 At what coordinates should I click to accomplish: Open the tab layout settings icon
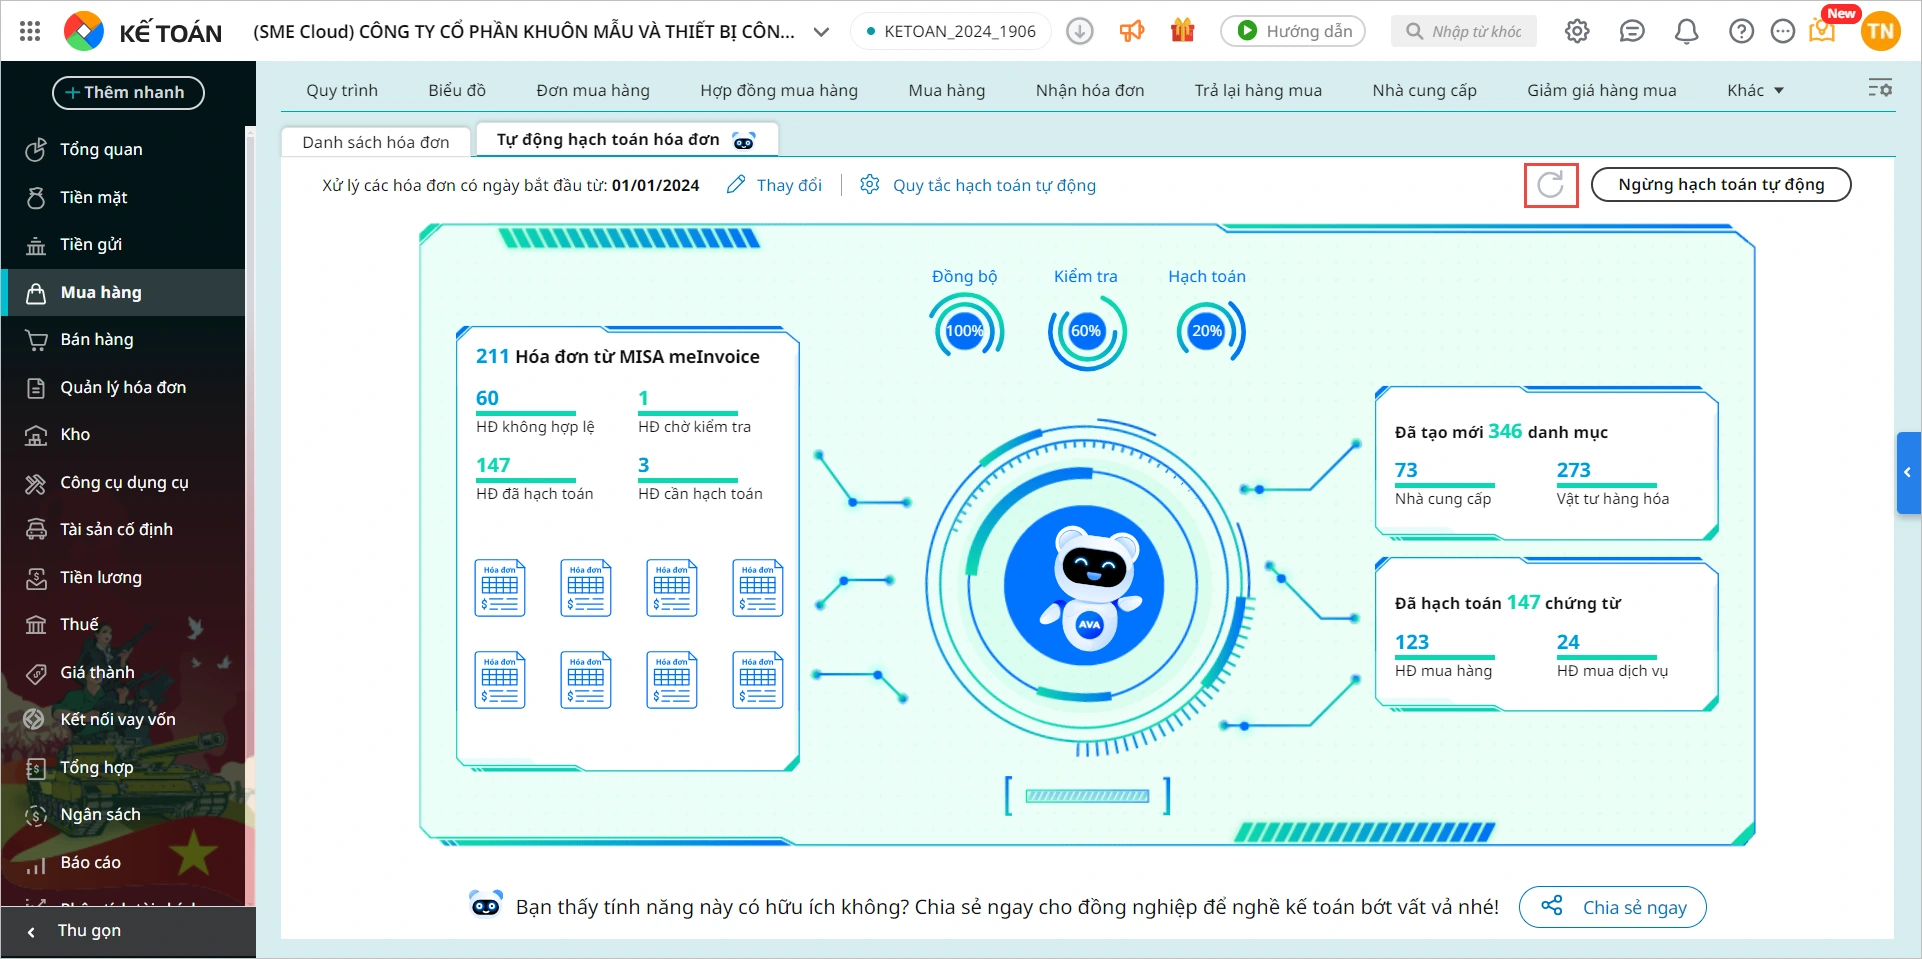[1880, 89]
